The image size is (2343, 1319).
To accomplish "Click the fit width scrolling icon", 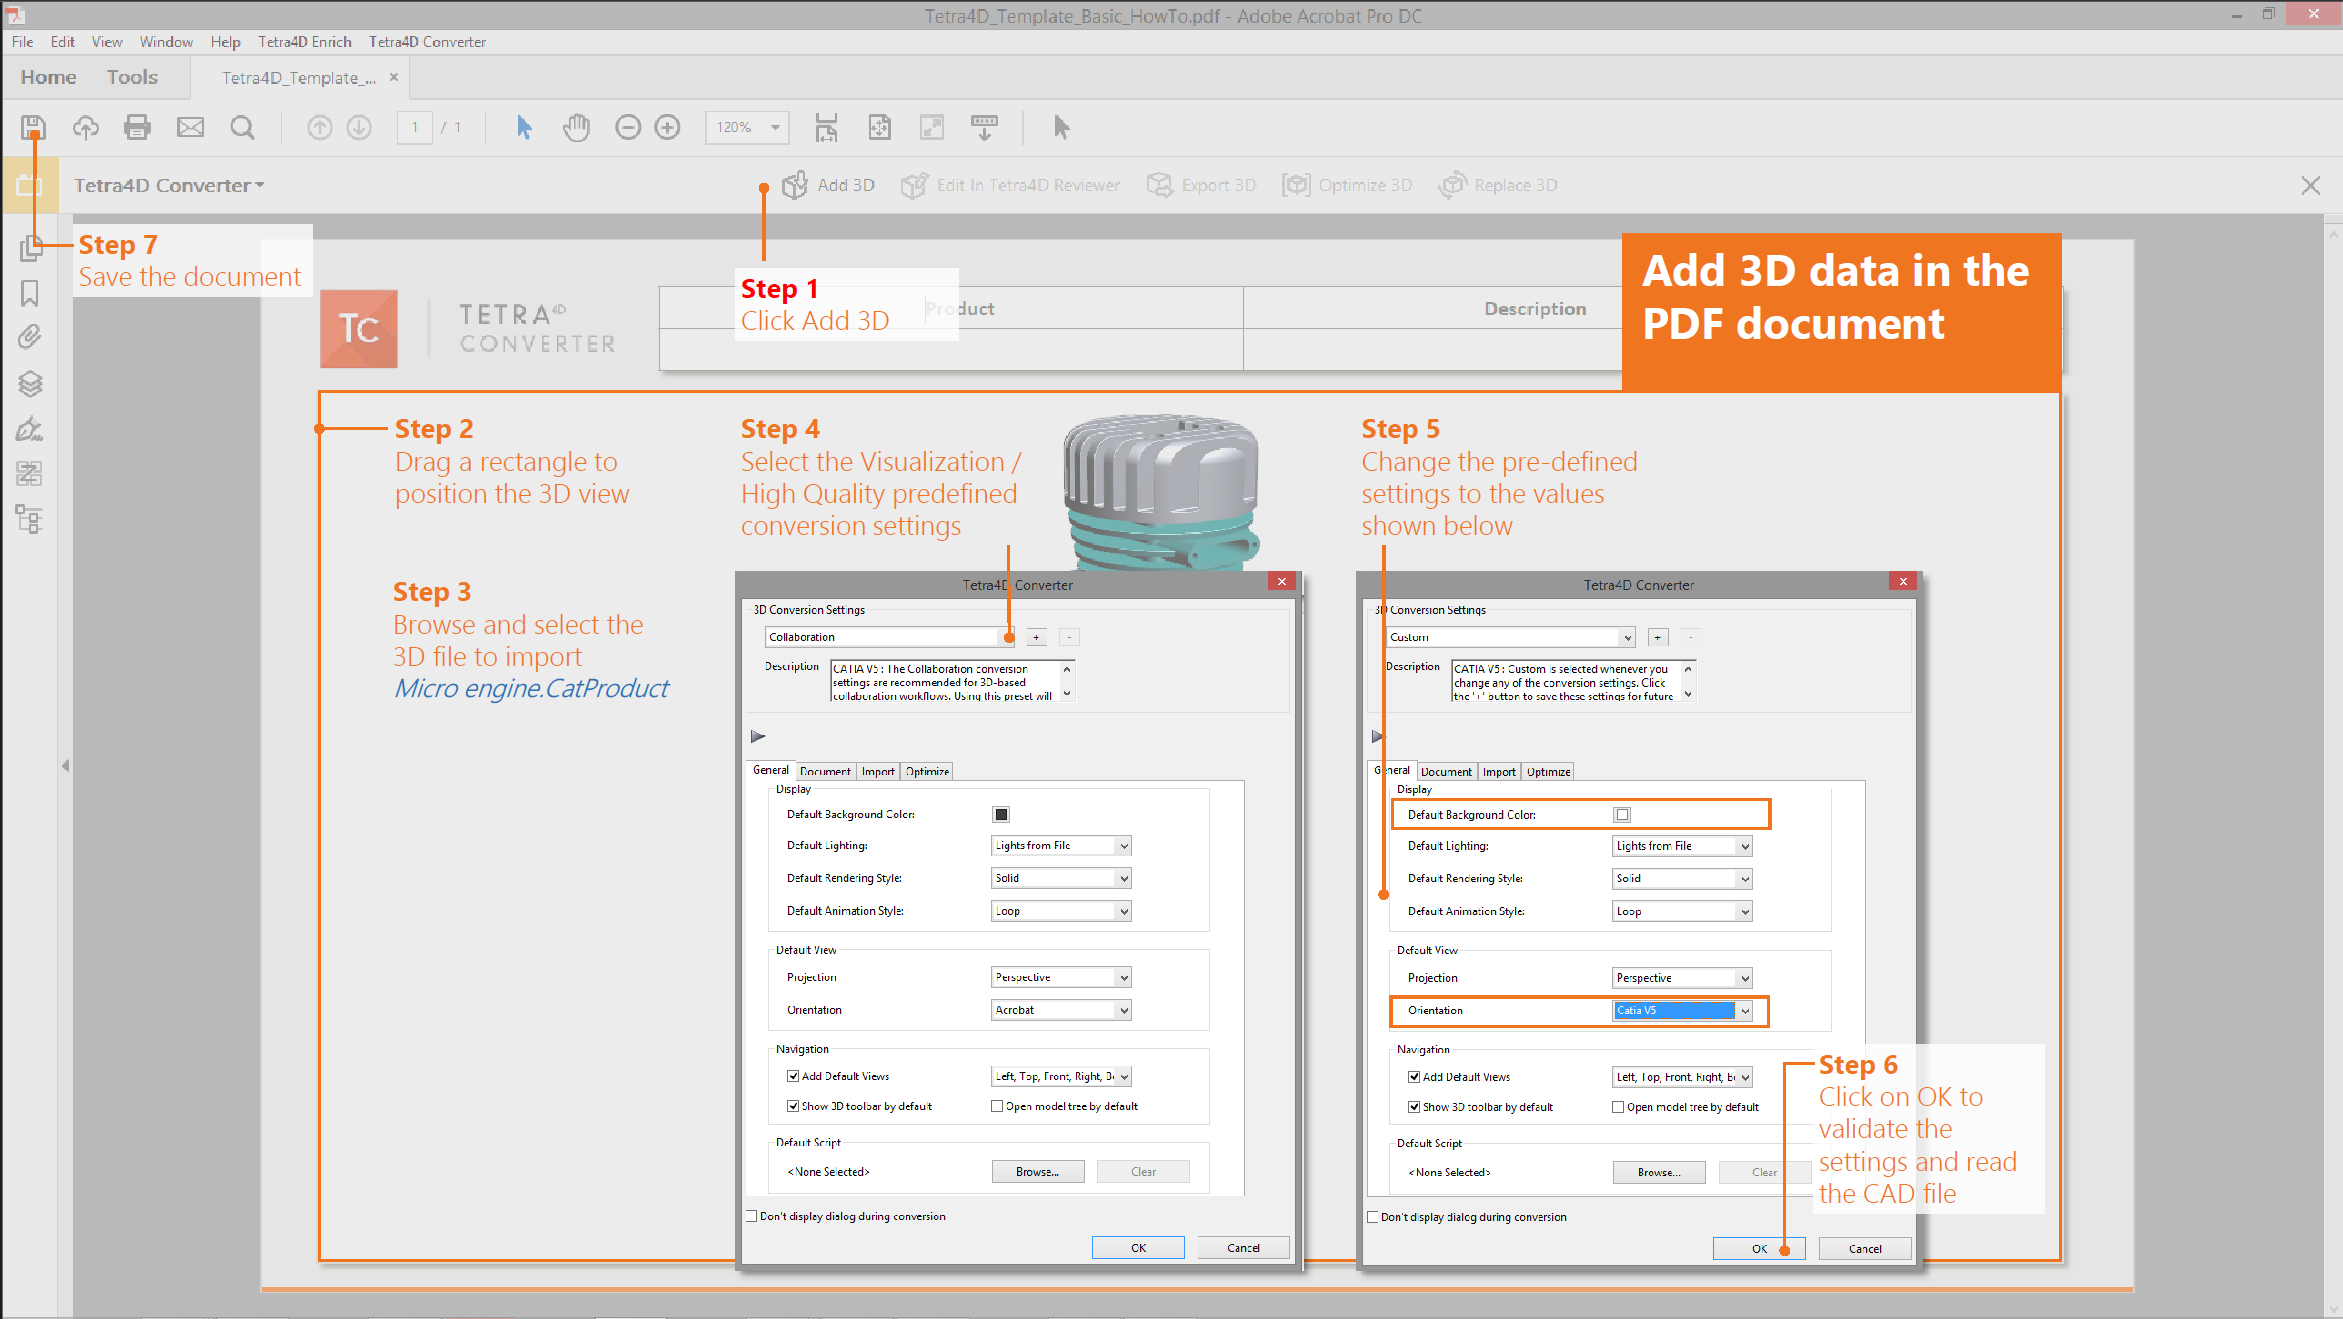I will (x=826, y=127).
